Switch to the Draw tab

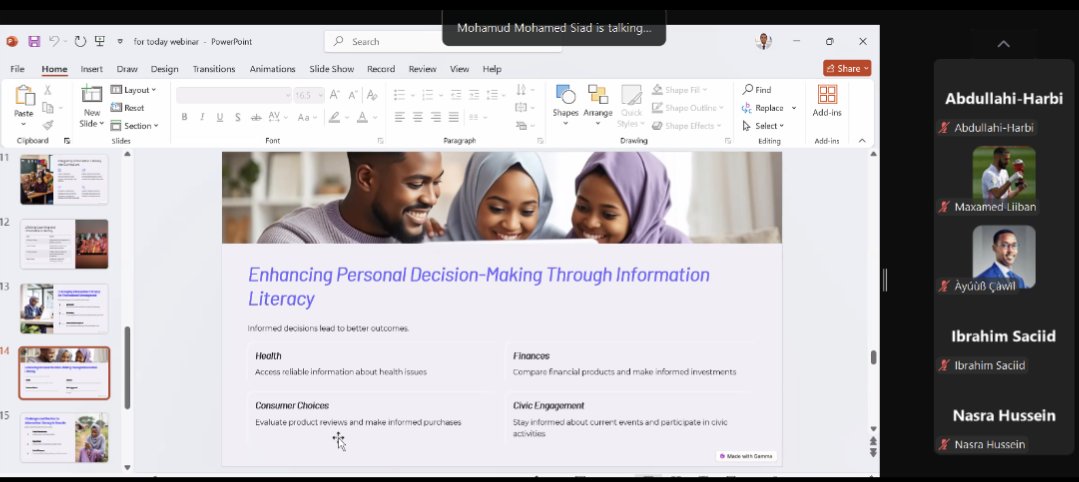pos(127,69)
